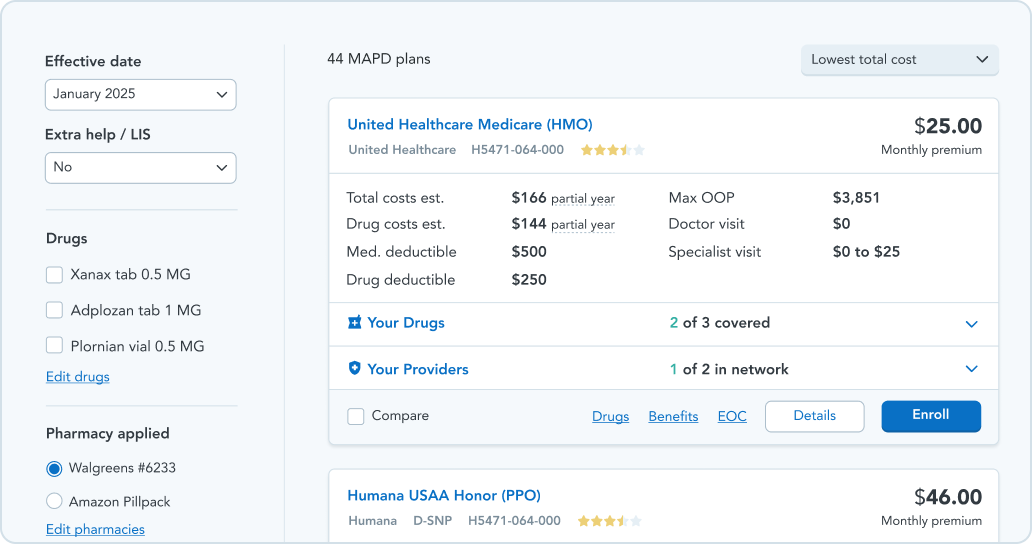Select the Amazon Pillpack pharmacy radio button
Screen dimensions: 1032x544
coord(55,501)
